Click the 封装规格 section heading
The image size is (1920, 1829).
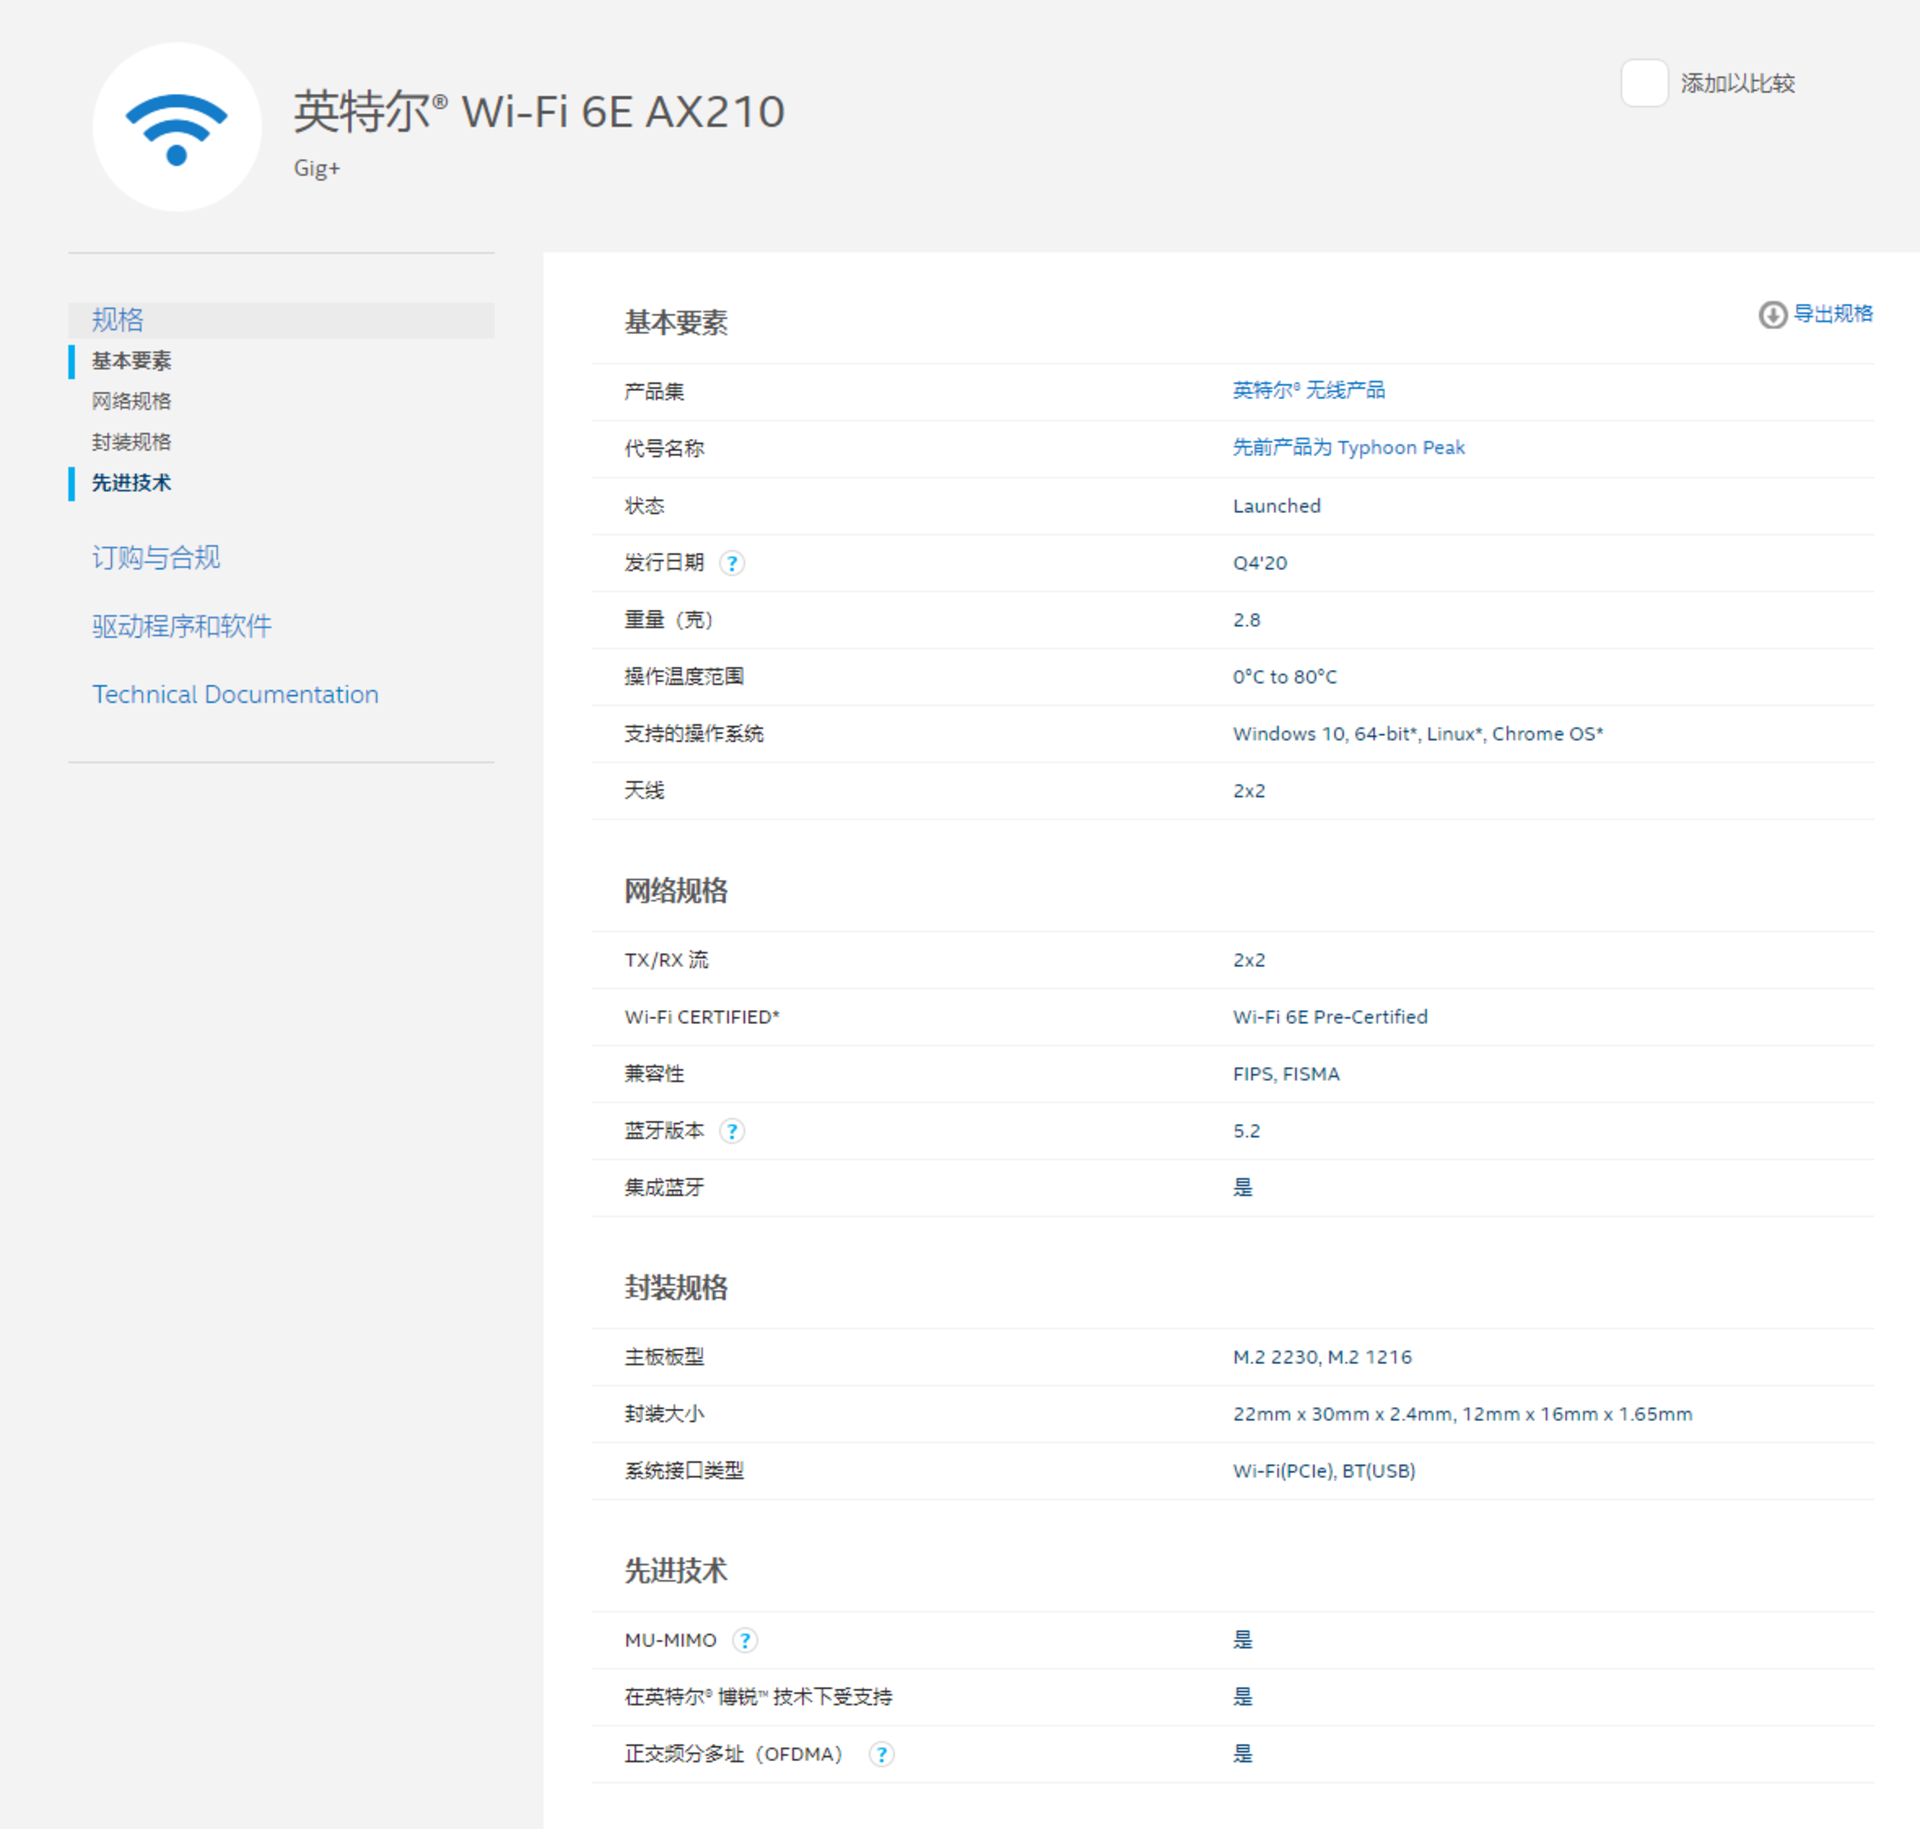[676, 1287]
